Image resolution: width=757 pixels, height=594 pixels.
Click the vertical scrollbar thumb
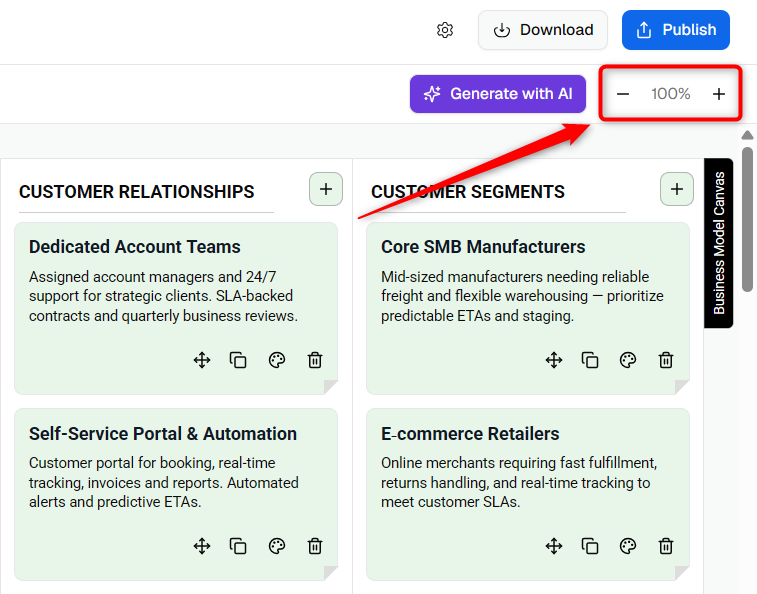pos(747,220)
